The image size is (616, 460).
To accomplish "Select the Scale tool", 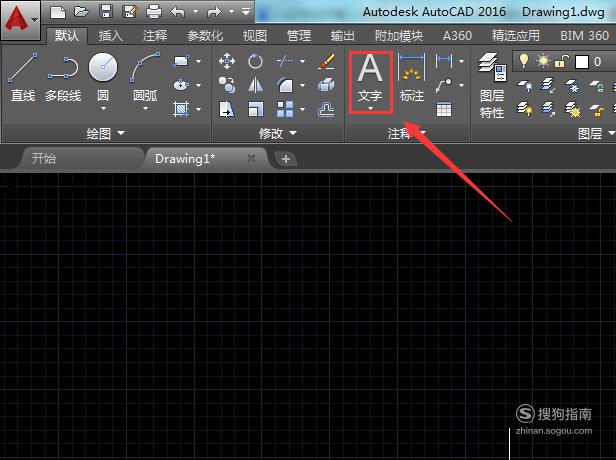I will point(255,109).
